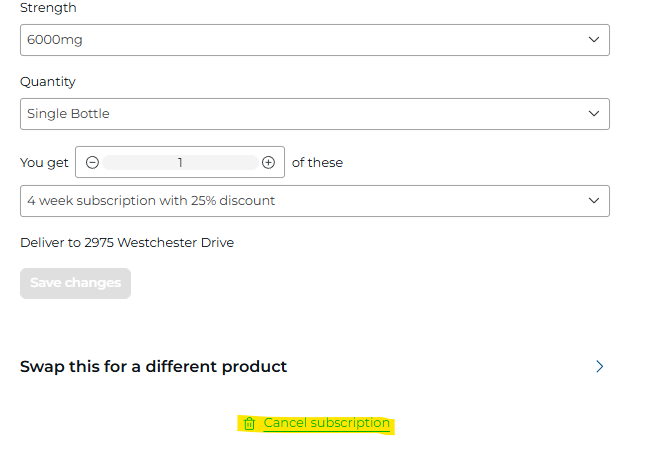Click the blank space right of Save changes
Image resolution: width=653 pixels, height=449 pixels.
(350, 283)
